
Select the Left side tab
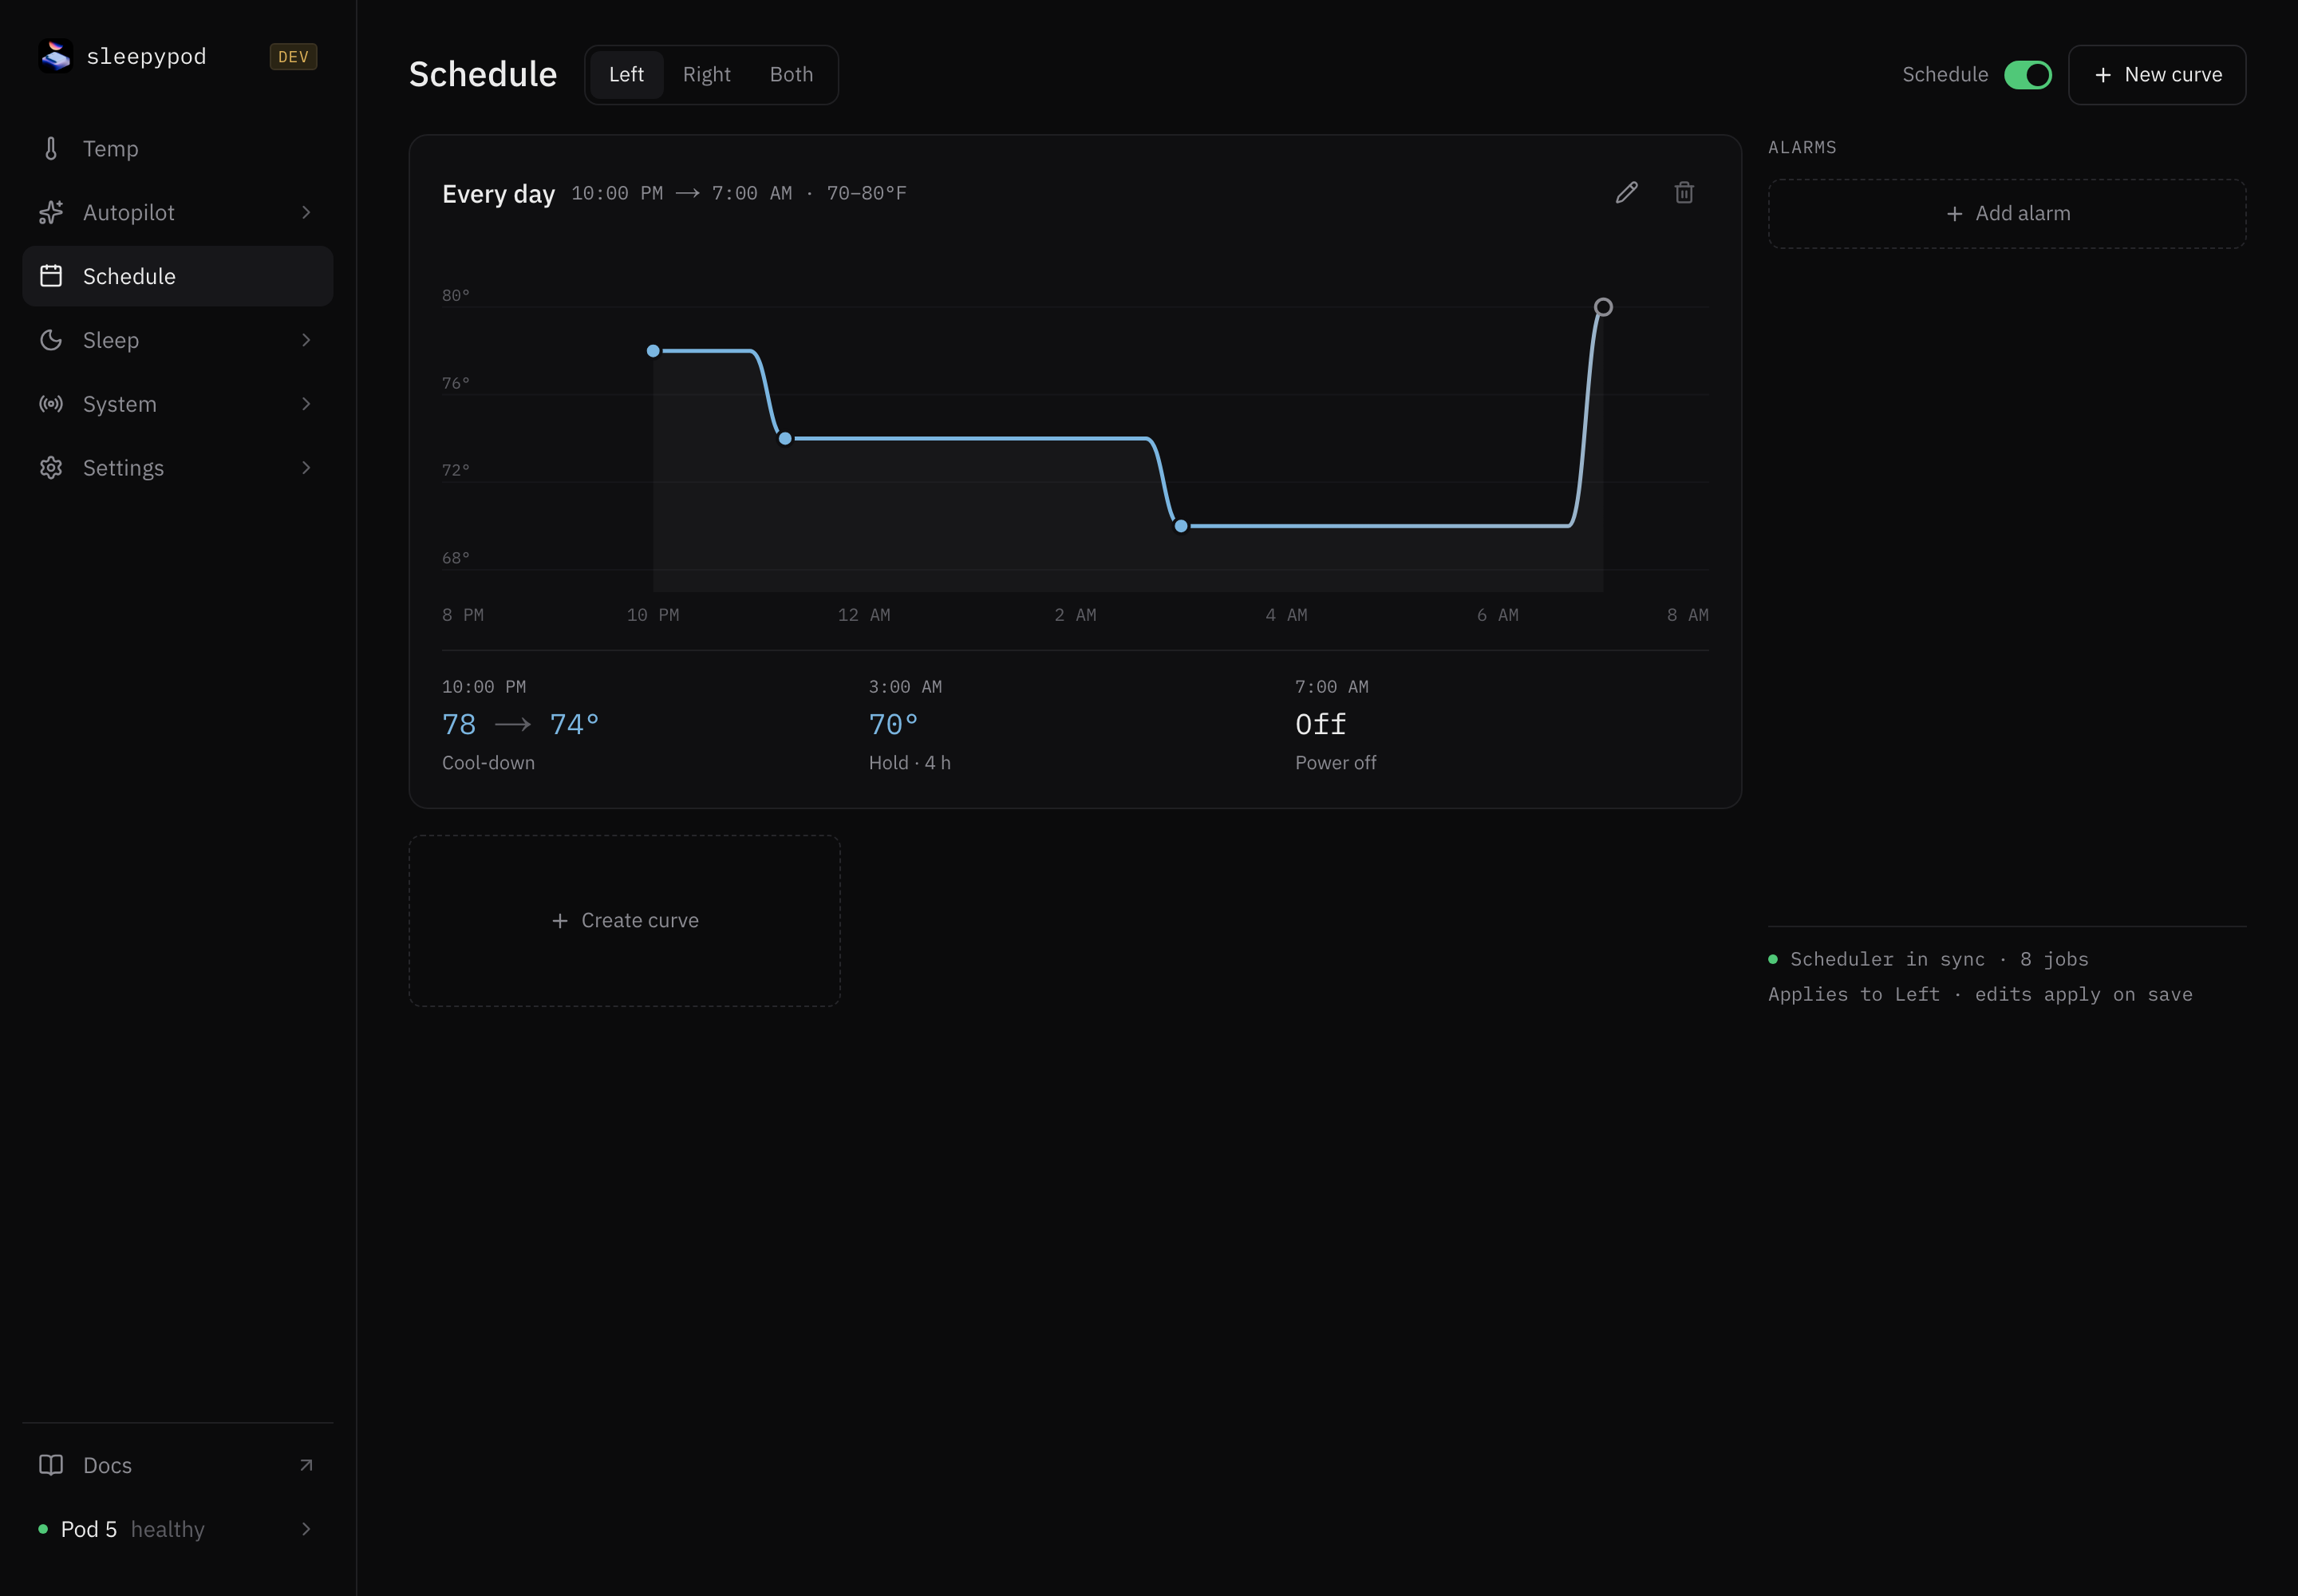626,75
